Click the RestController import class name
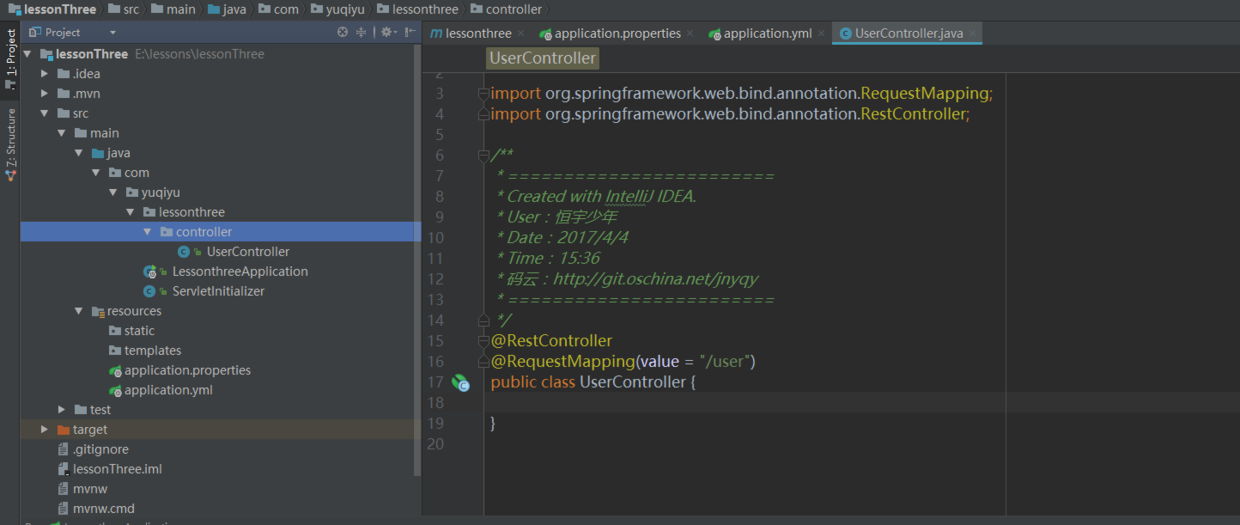Viewport: 1240px width, 525px height. click(x=913, y=114)
